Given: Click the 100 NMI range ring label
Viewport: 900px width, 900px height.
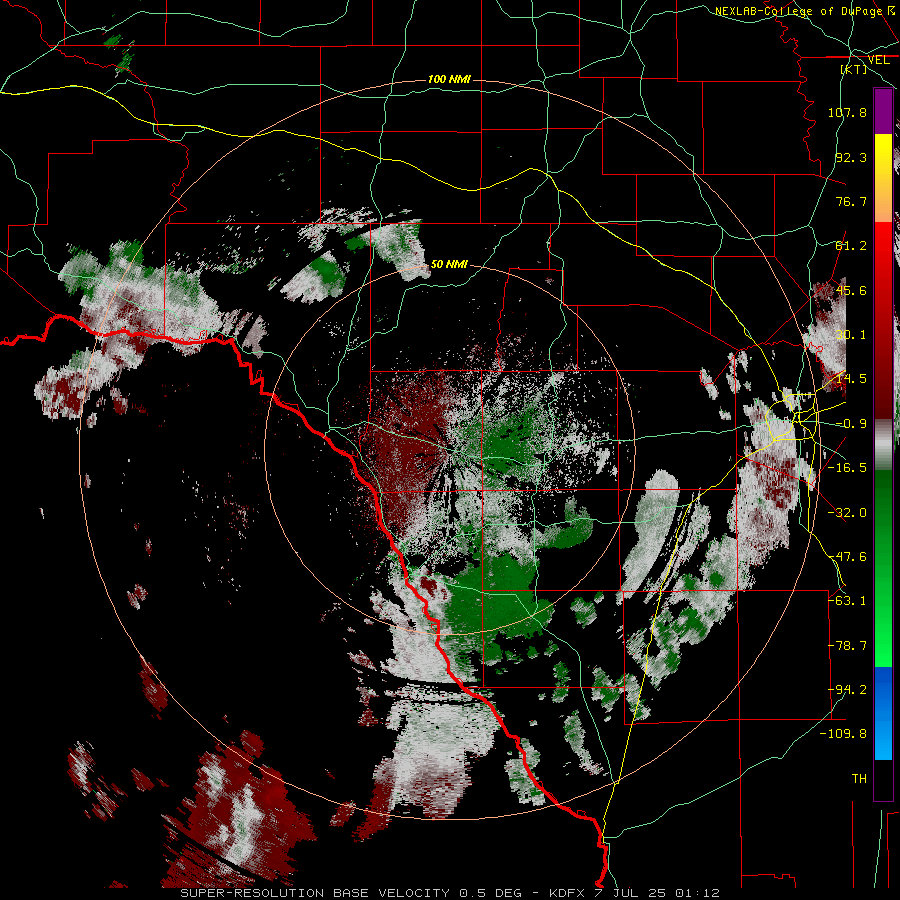Looking at the screenshot, I should tap(449, 79).
